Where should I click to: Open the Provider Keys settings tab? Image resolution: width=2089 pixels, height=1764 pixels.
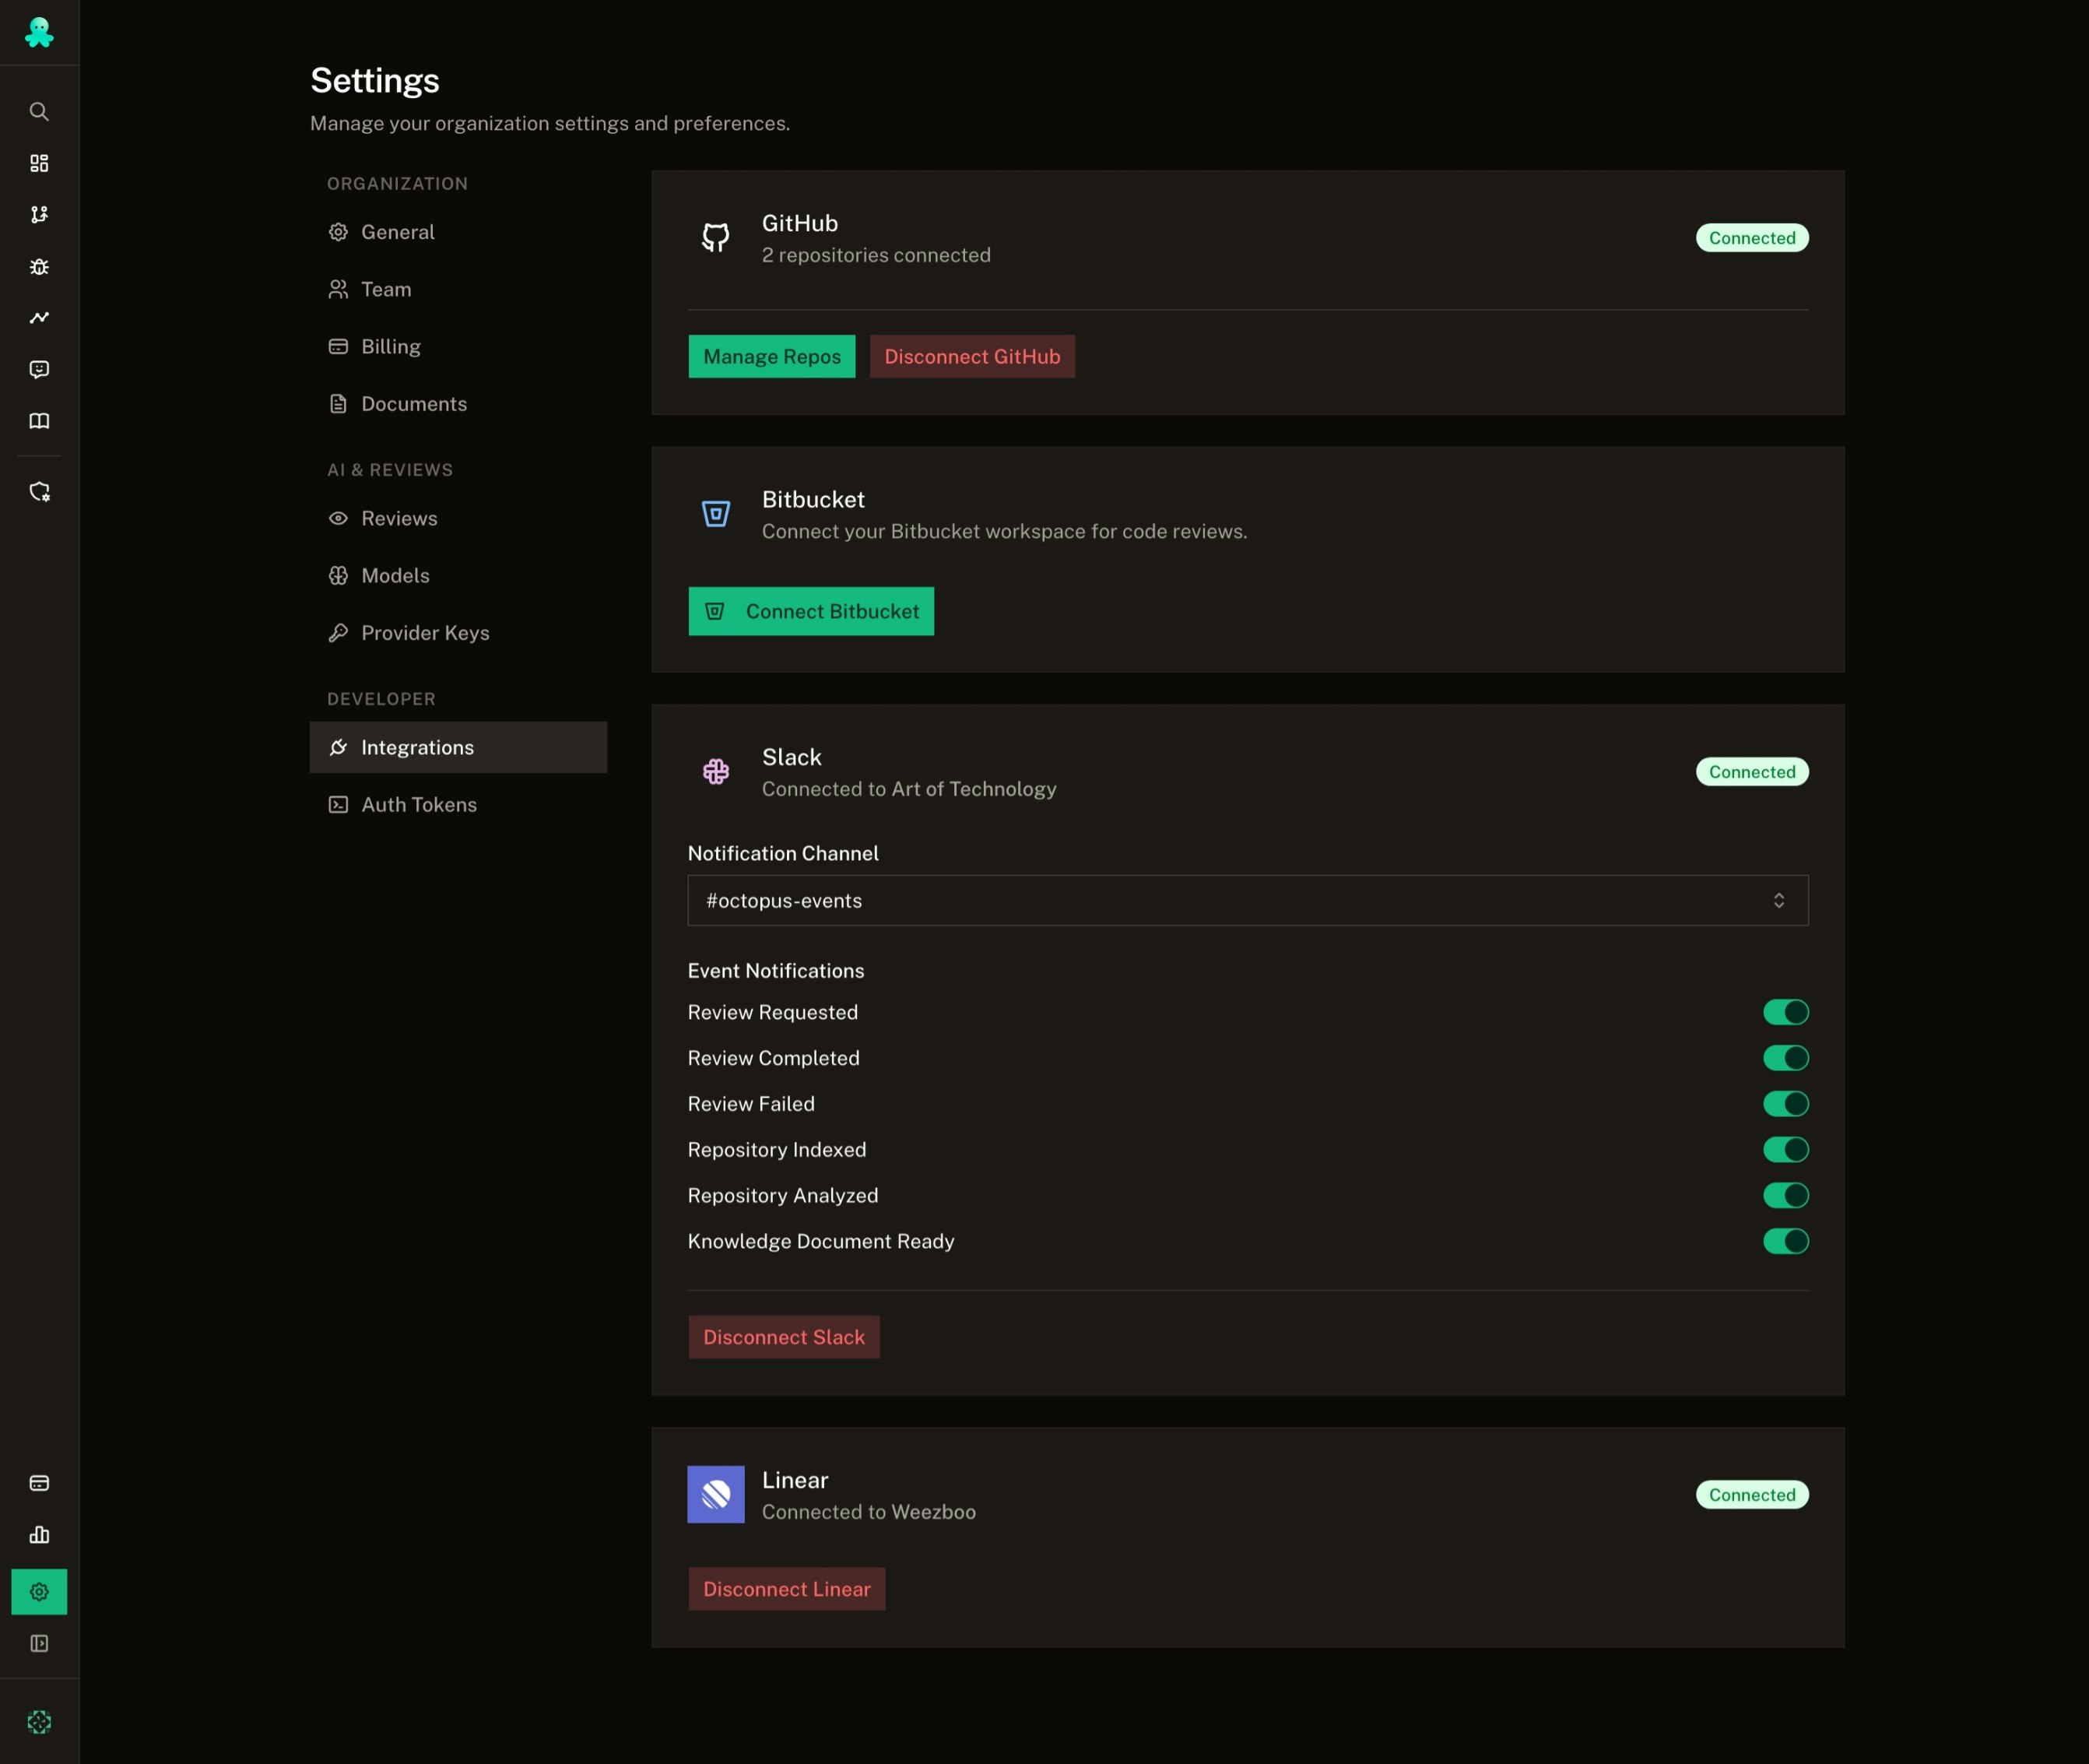pos(424,633)
